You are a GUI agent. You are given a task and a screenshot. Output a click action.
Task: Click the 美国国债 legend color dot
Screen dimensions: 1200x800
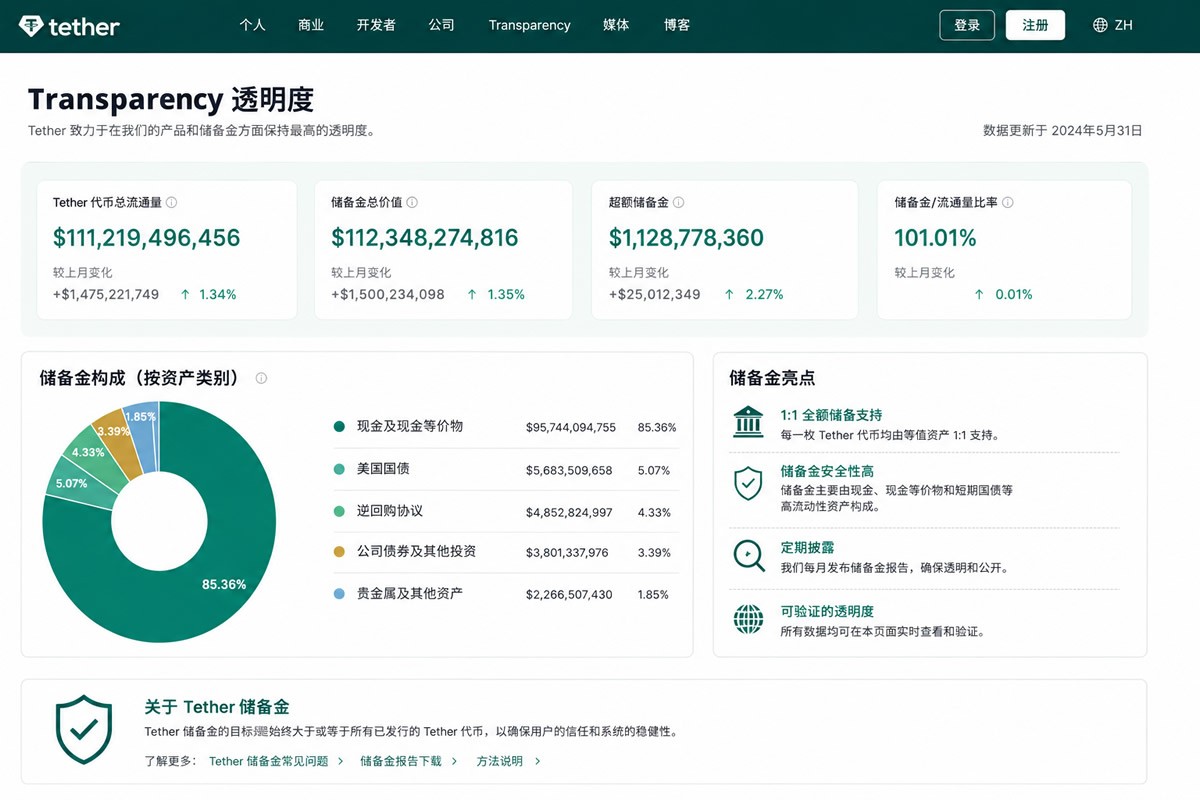pos(339,469)
